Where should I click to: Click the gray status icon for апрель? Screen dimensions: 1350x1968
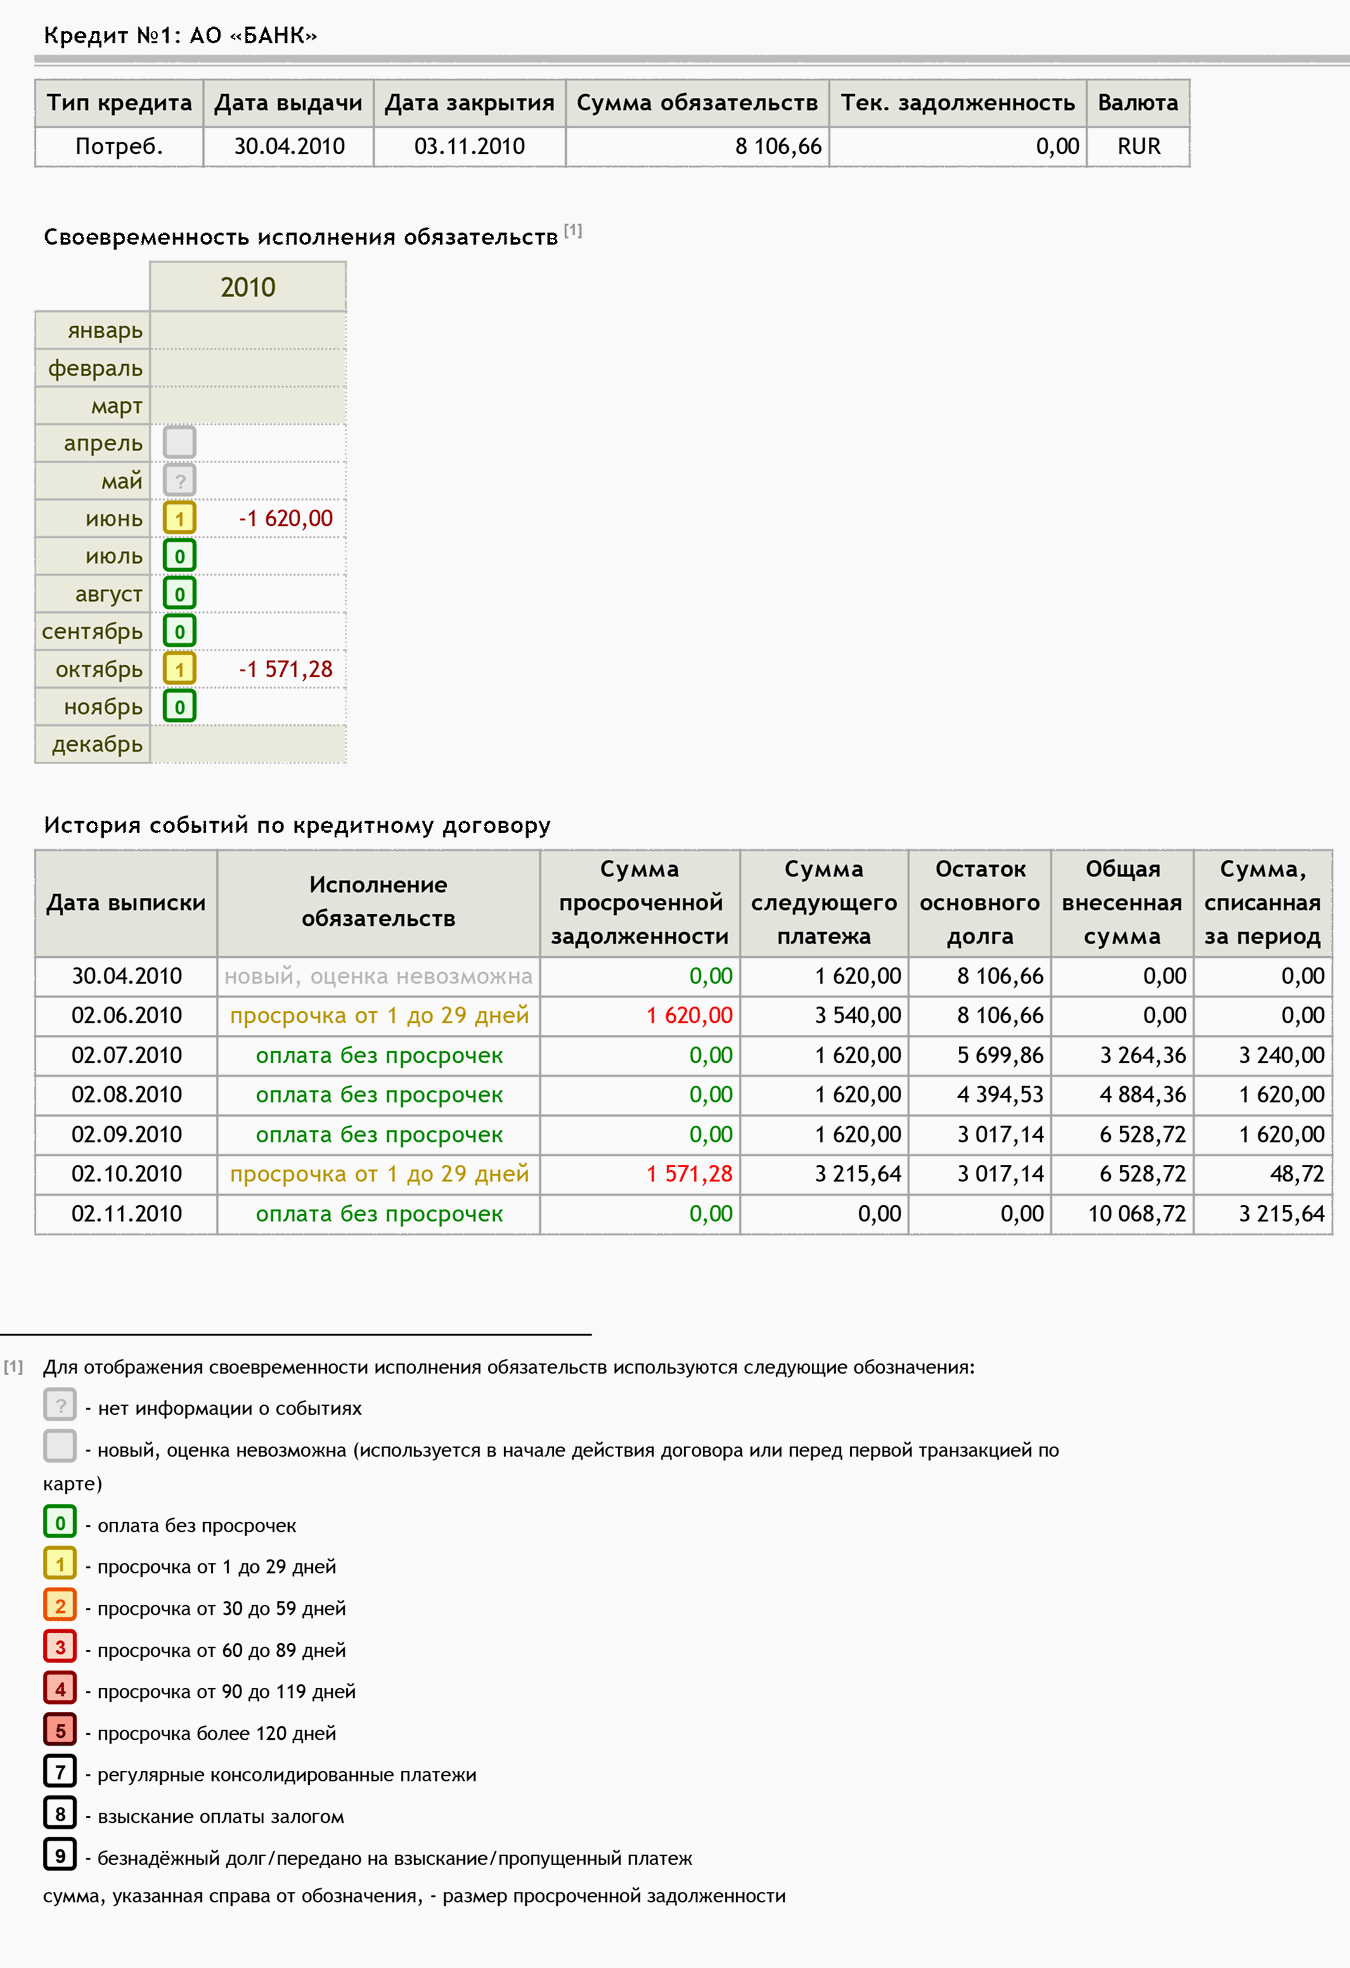tap(179, 442)
